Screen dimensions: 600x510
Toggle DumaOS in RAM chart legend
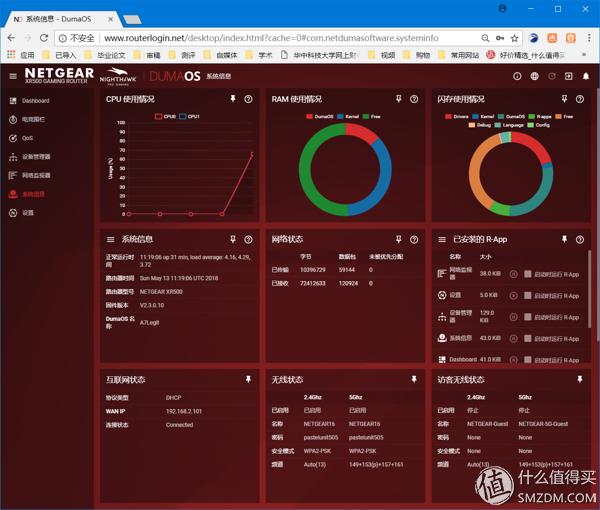(x=320, y=116)
